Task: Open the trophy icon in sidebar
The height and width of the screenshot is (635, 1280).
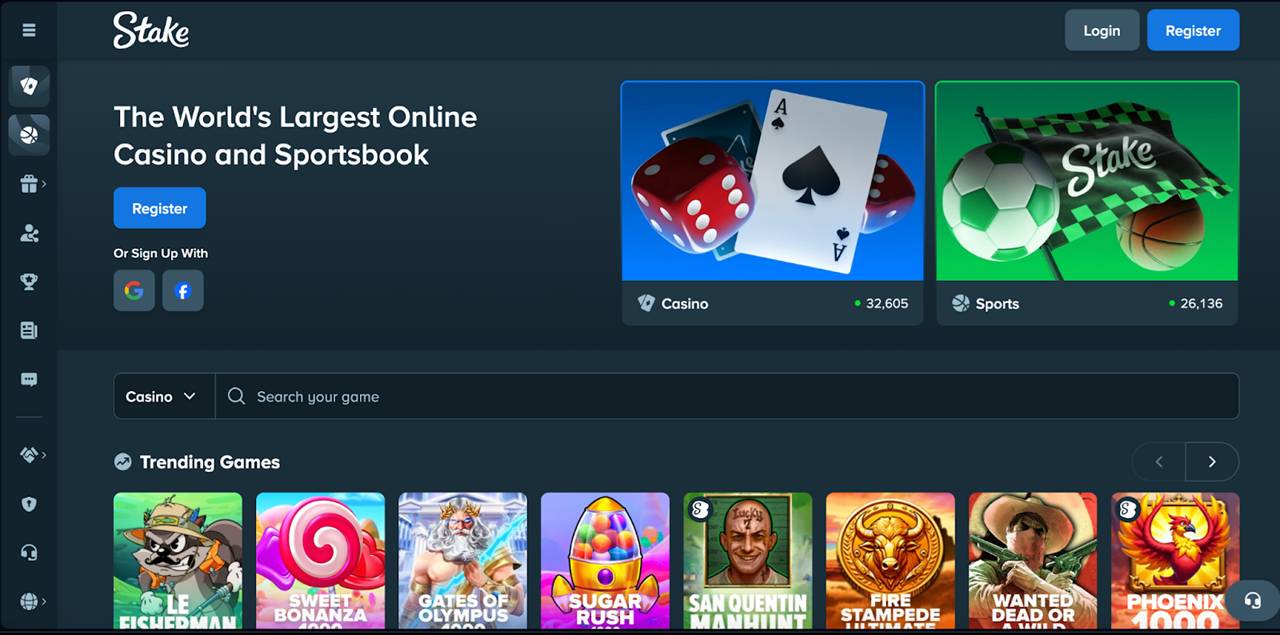Action: pos(29,282)
